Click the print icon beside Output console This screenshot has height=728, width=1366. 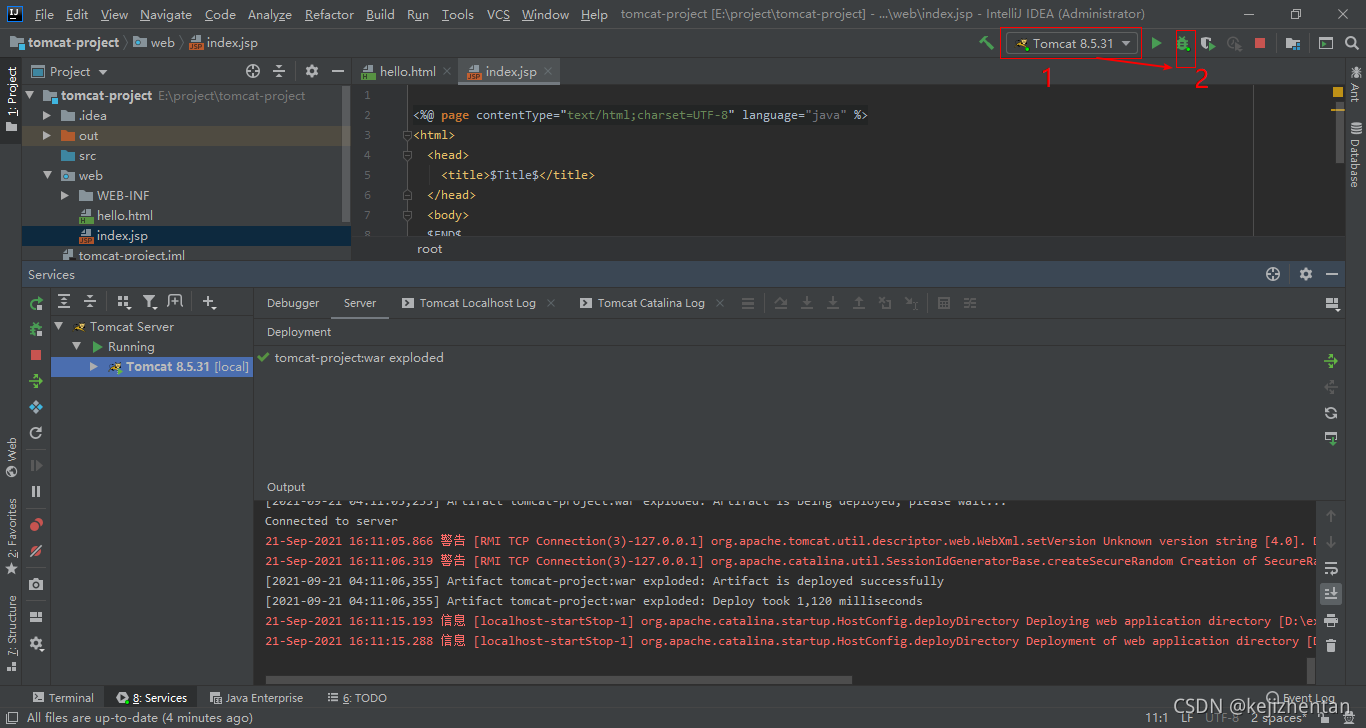[1331, 620]
